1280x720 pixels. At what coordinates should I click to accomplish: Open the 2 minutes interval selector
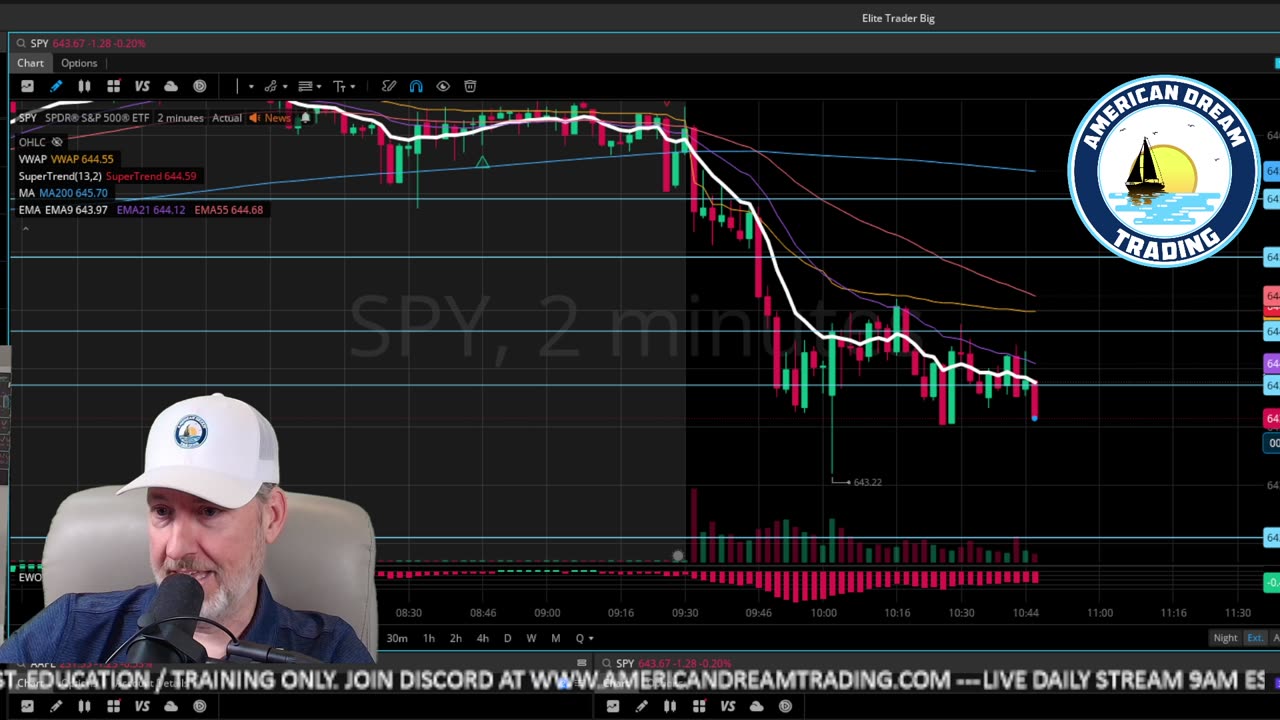coord(180,118)
